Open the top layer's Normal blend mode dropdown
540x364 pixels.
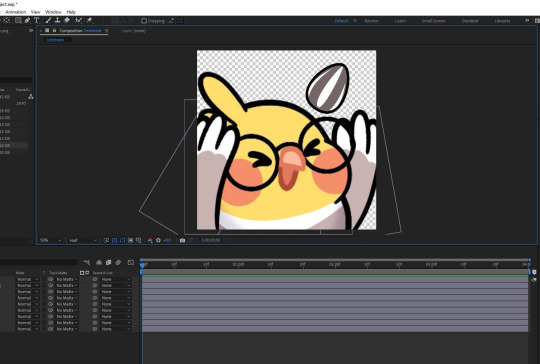(x=28, y=279)
